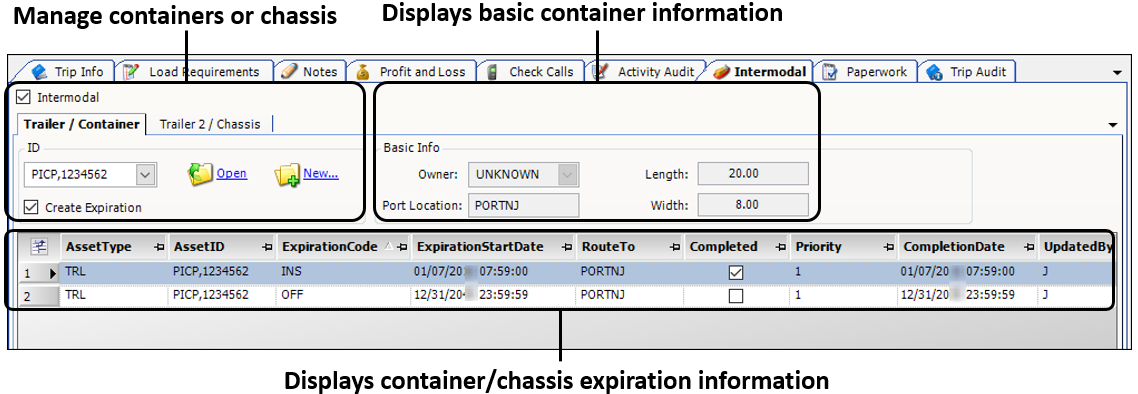This screenshot has width=1138, height=394.
Task: Click TRL AssetType cell in OFF row
Action: pos(115,295)
